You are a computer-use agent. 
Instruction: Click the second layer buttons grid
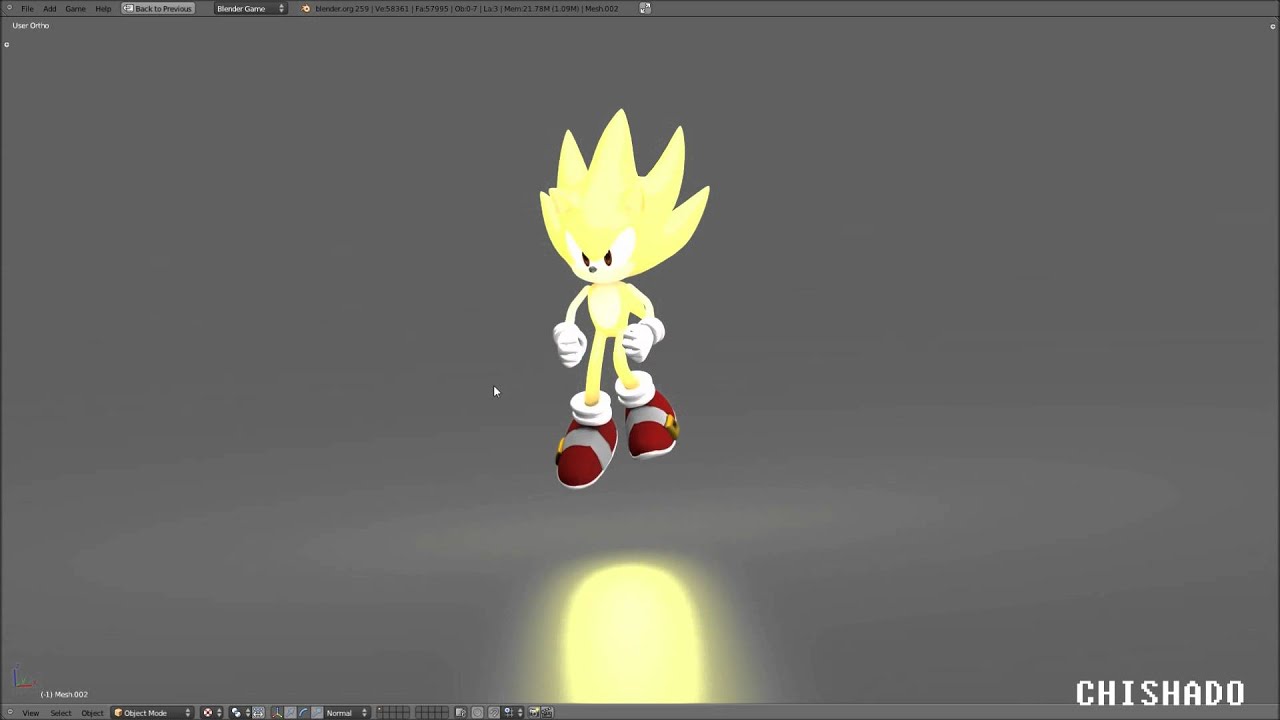432,713
